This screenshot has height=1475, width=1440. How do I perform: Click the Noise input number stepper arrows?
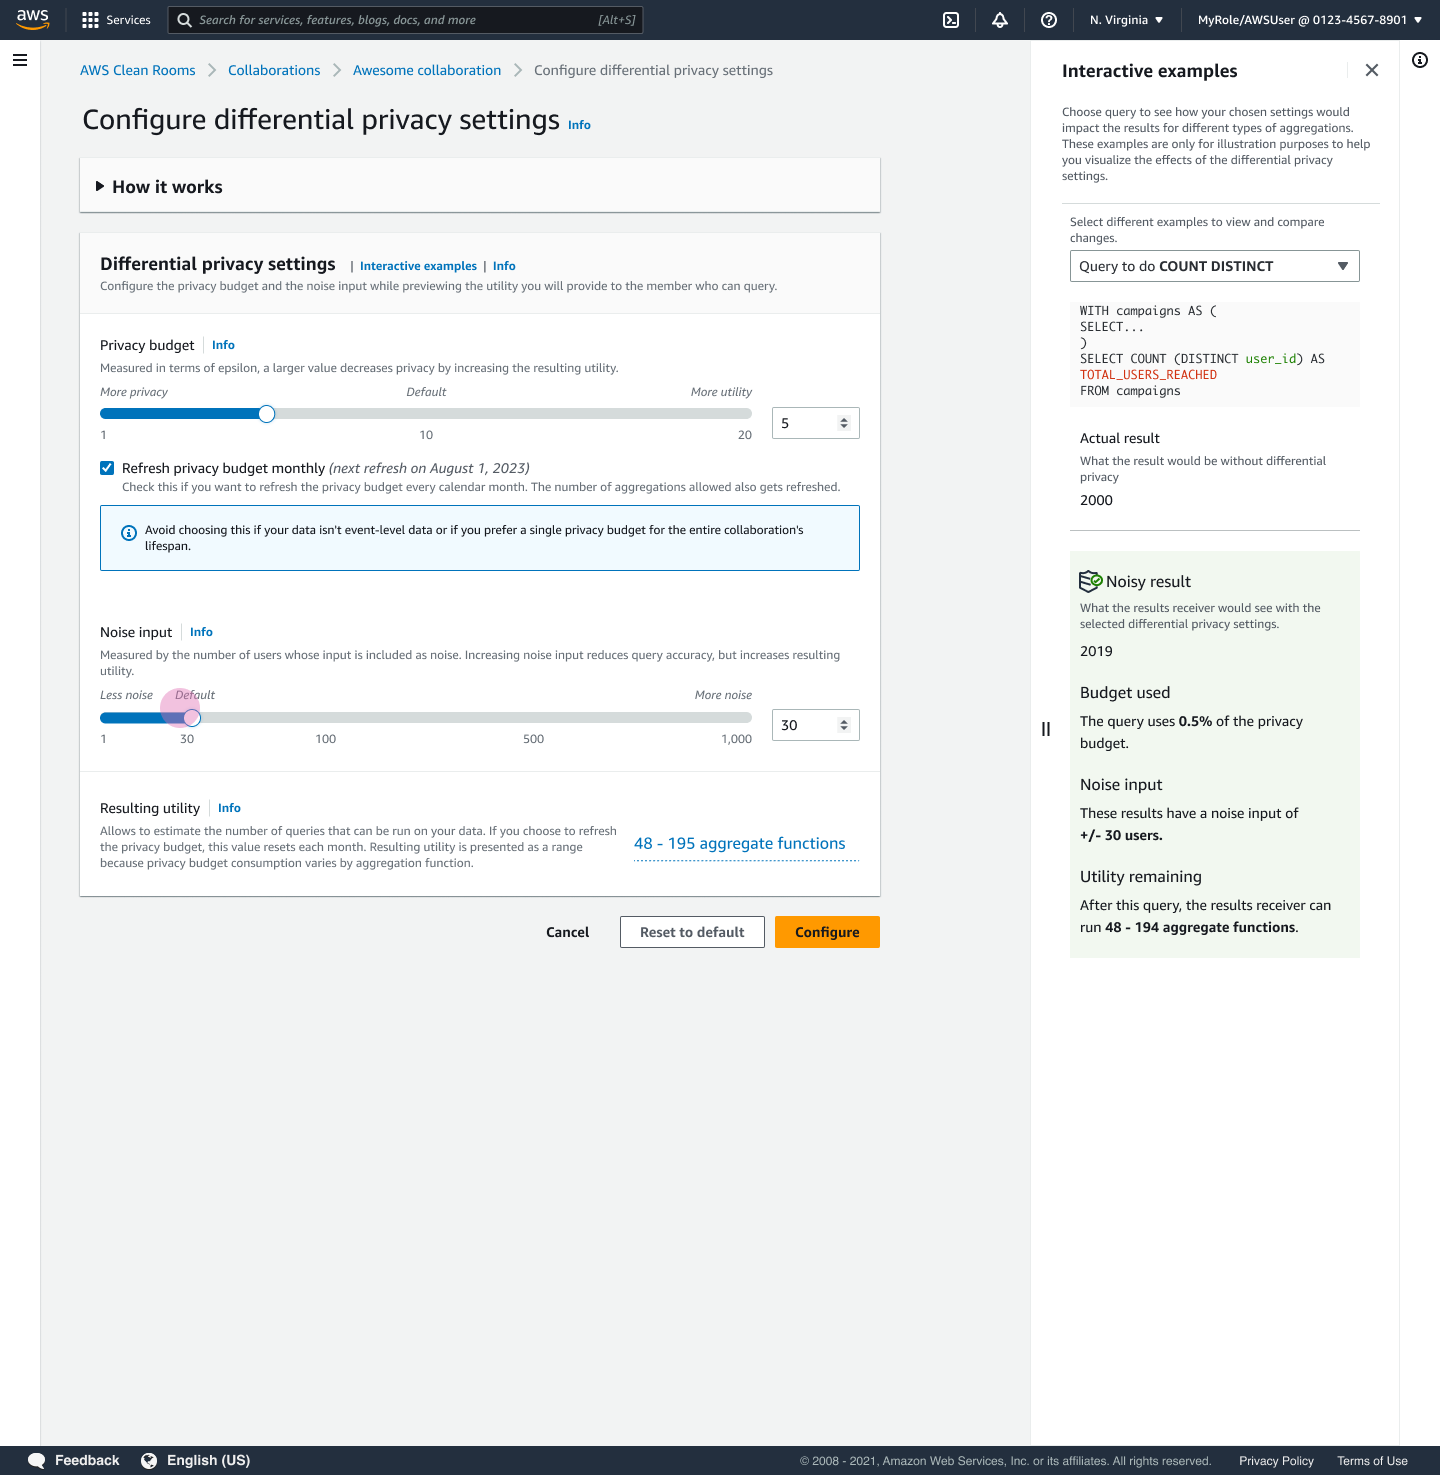click(844, 725)
